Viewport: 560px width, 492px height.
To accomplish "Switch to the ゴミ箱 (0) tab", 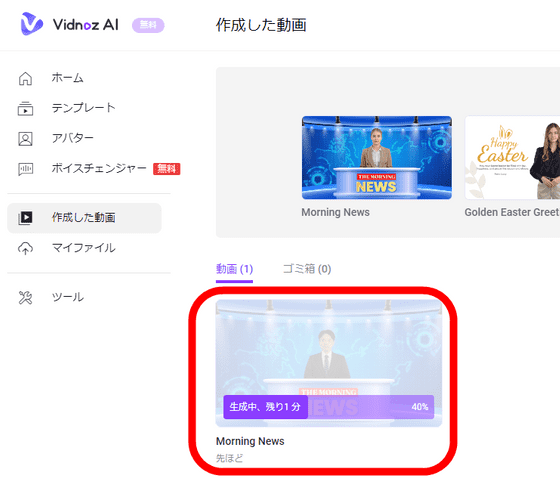I will point(307,269).
